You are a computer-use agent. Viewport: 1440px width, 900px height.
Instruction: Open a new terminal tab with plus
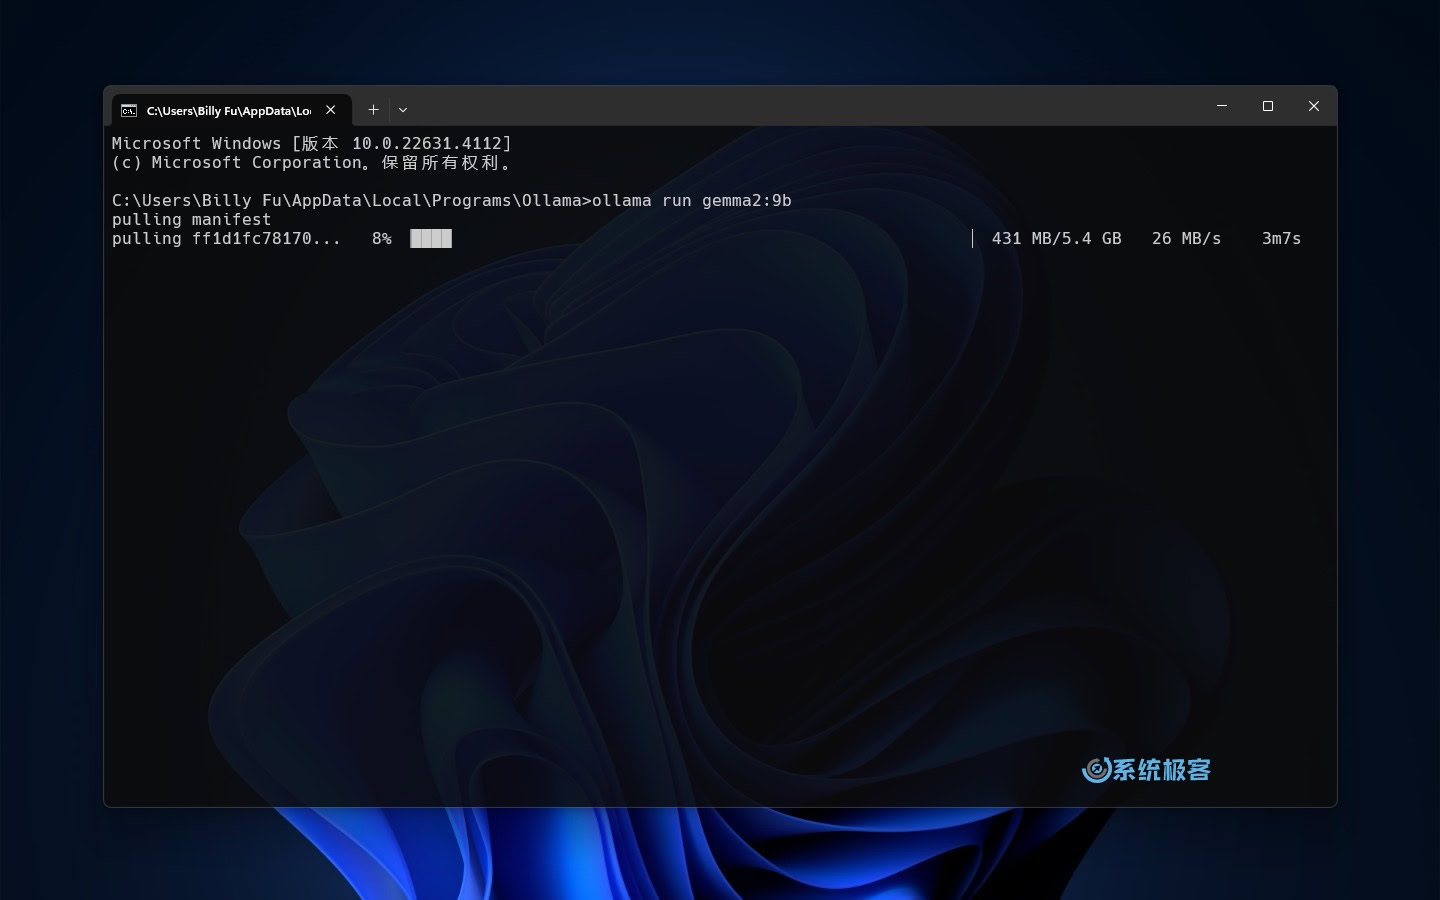373,110
